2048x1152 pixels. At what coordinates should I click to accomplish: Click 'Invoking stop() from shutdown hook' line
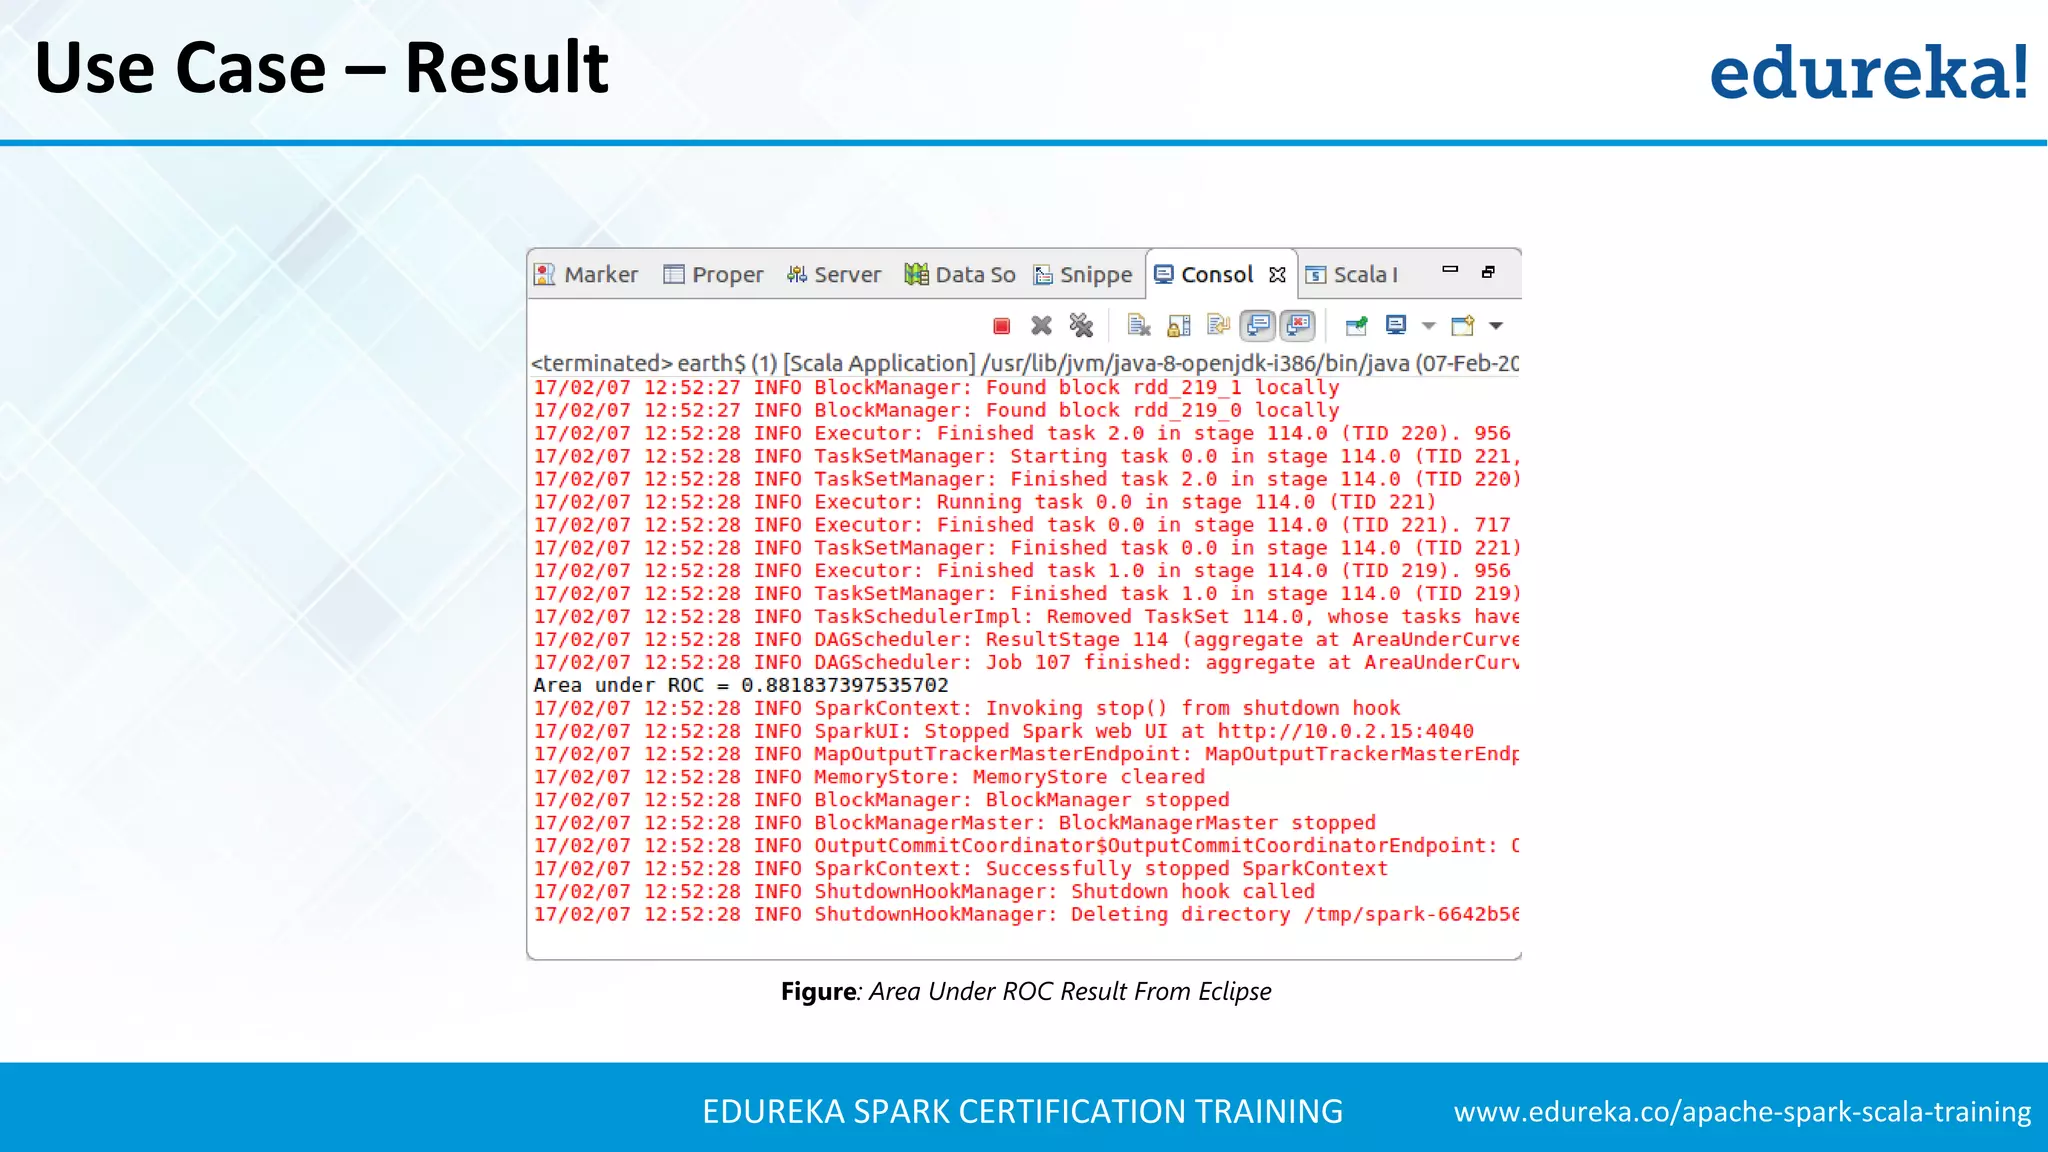pos(967,708)
